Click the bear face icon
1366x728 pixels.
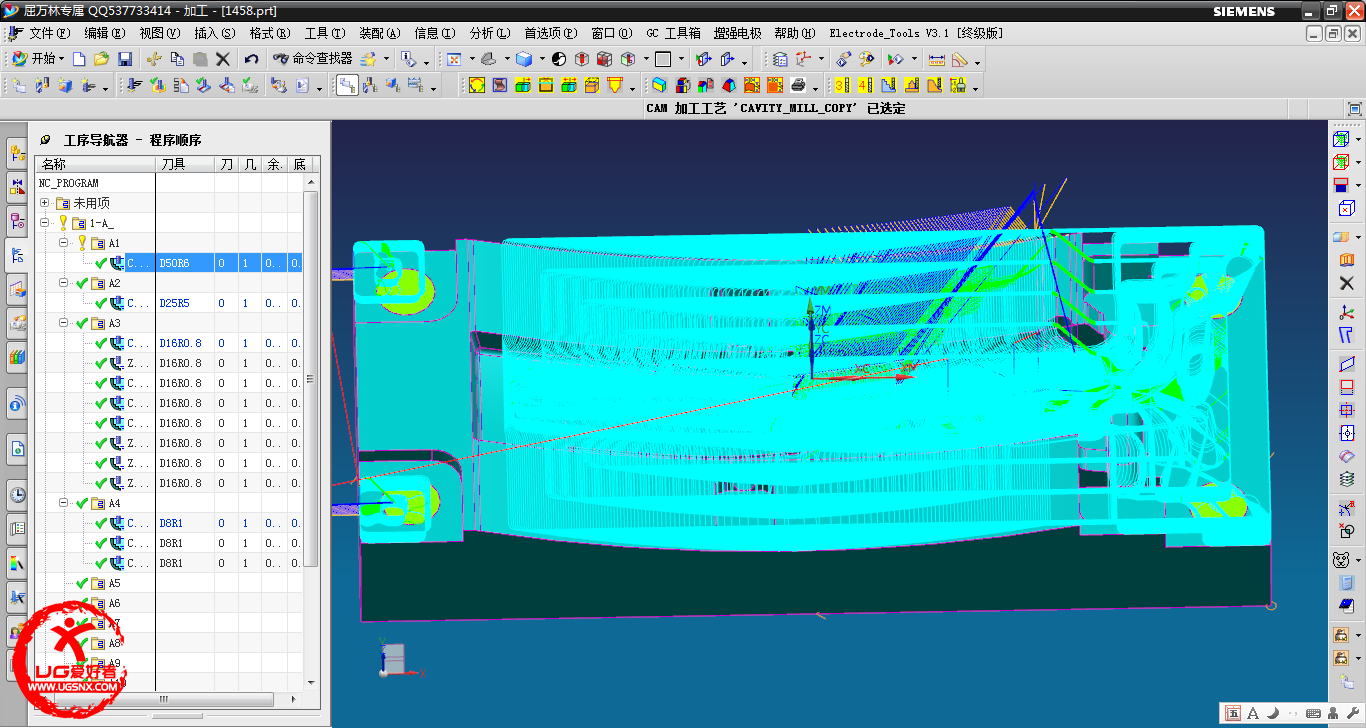(1341, 560)
